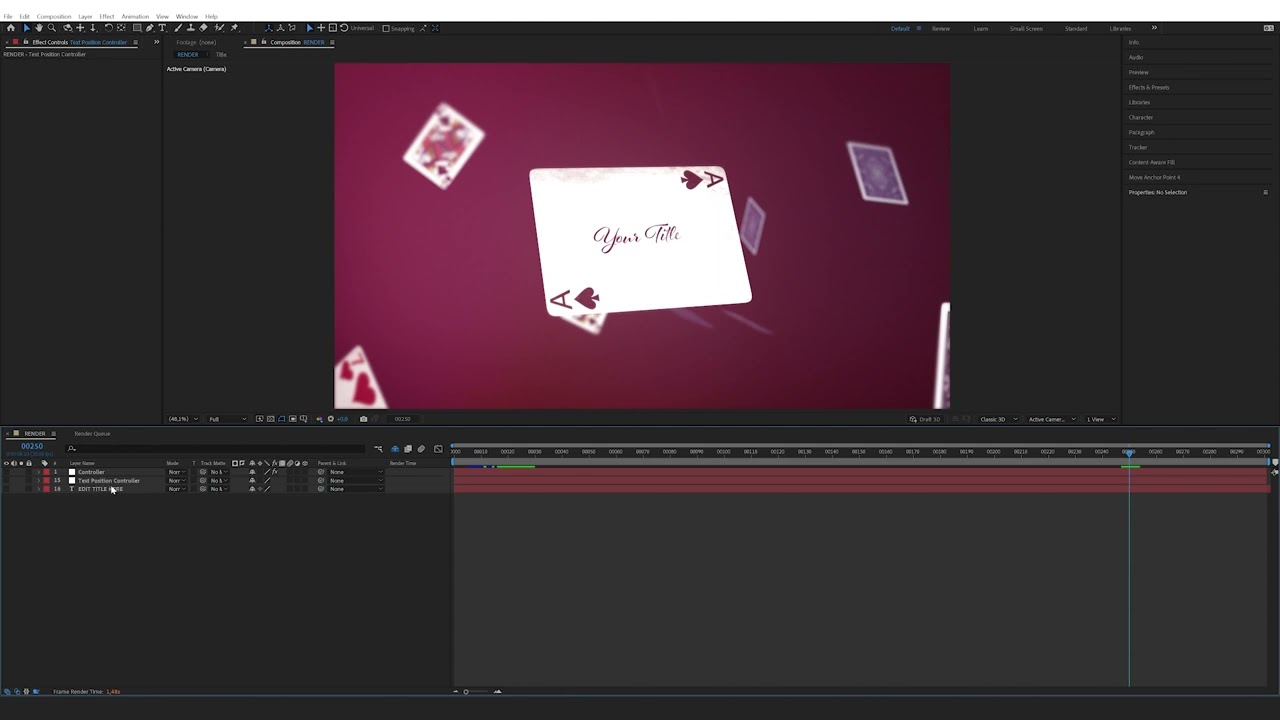Toggle visibility of Text Position Controller layer
Viewport: 1280px width, 720px height.
click(6, 481)
